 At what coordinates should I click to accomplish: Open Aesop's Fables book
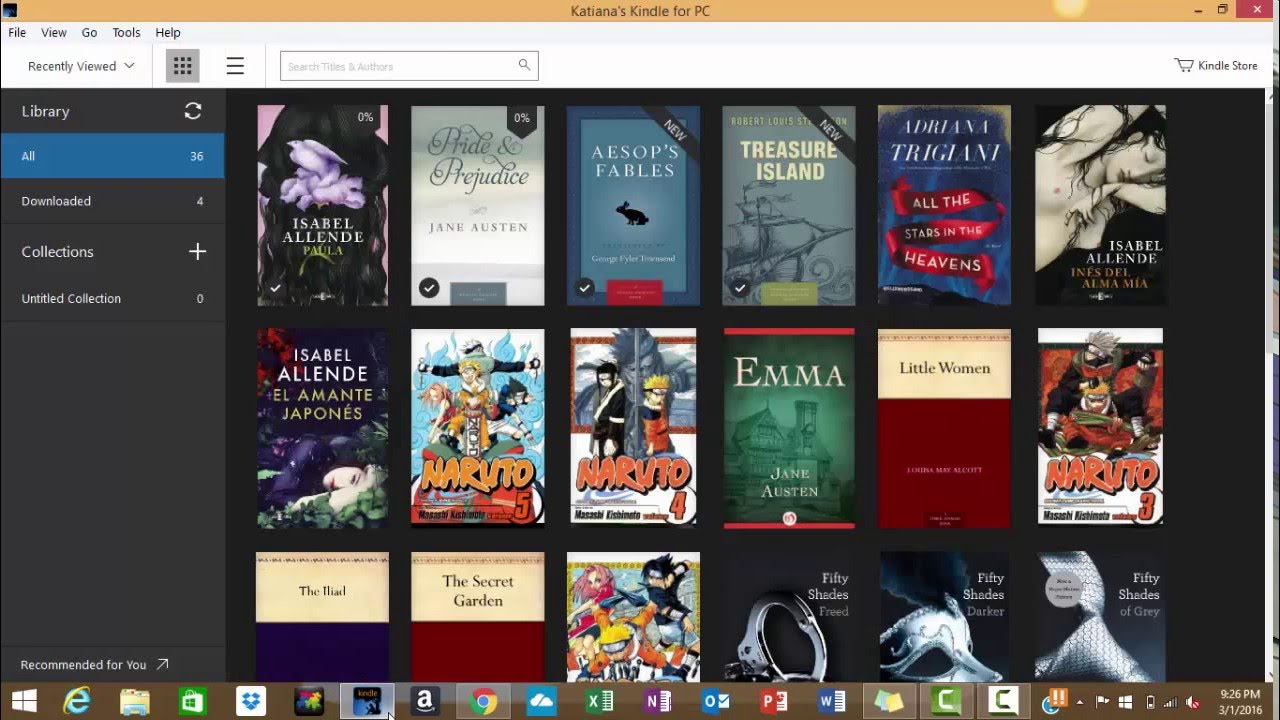pos(633,205)
